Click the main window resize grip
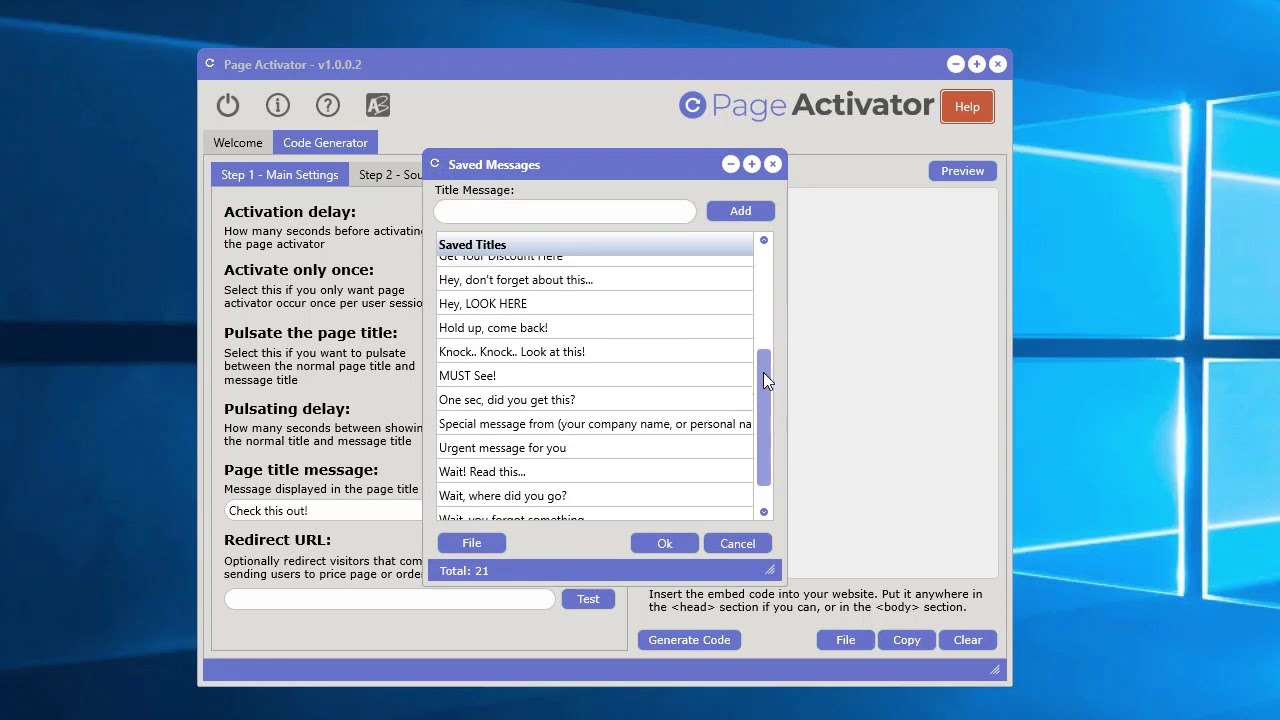 pyautogui.click(x=995, y=670)
